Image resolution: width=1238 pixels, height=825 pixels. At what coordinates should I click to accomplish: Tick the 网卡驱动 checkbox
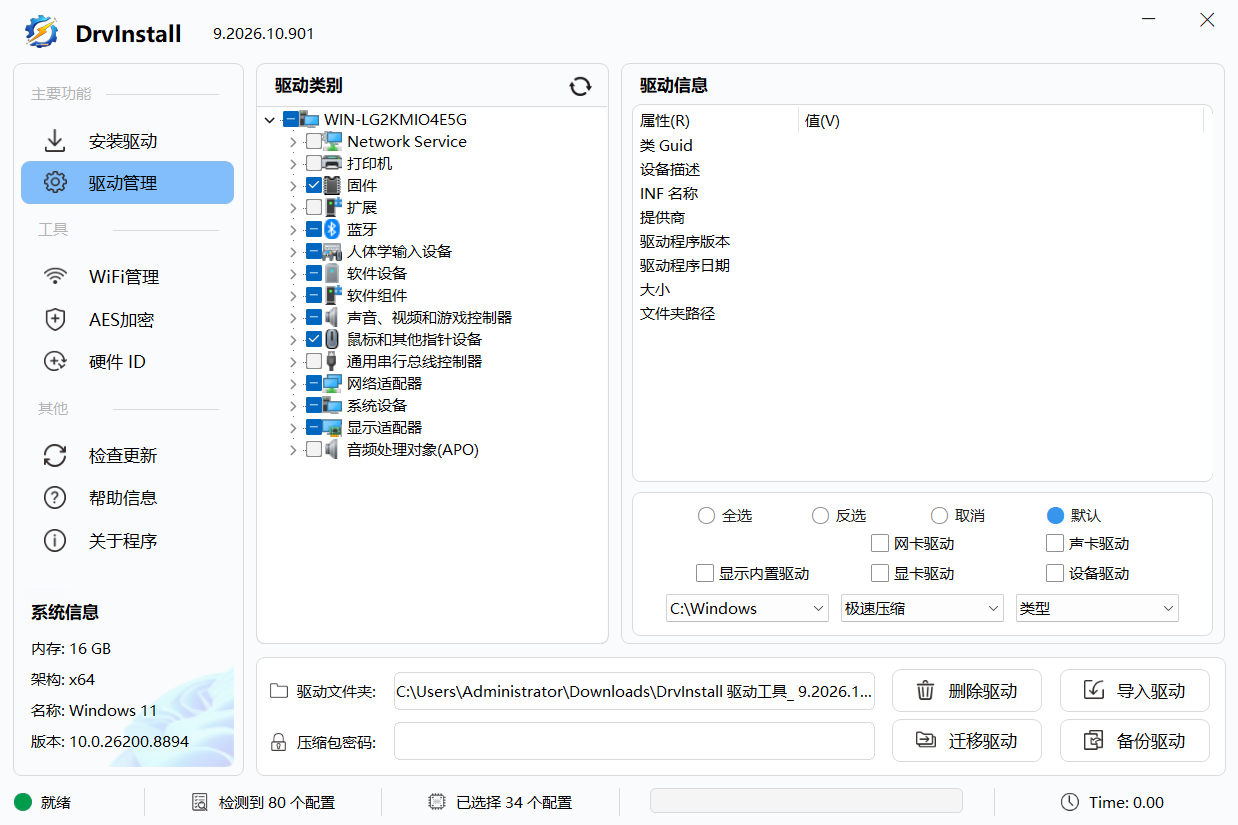pos(880,544)
